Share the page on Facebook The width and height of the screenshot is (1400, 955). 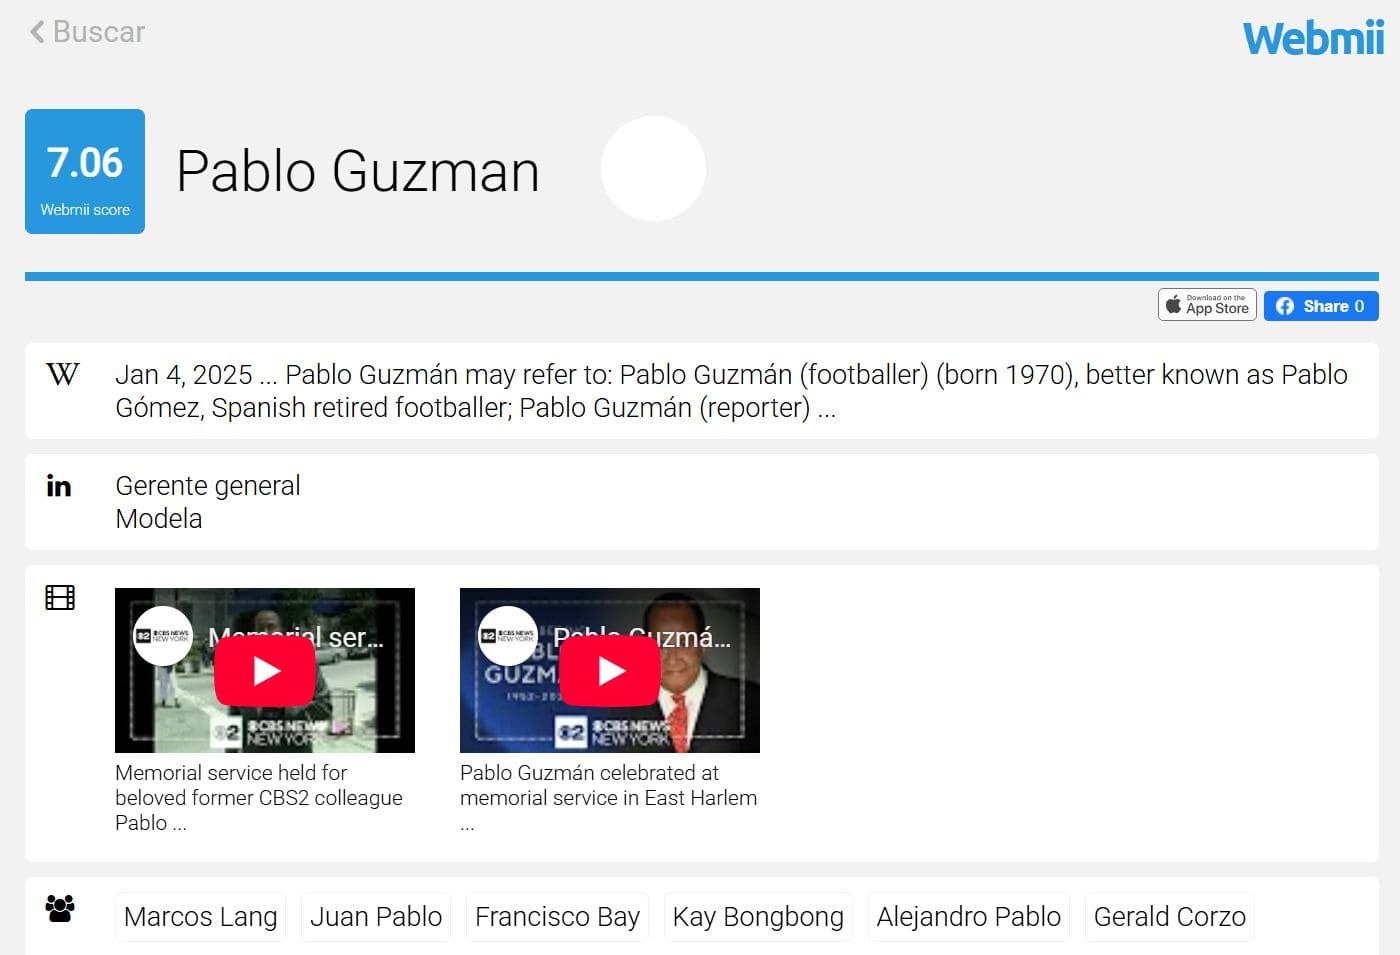pyautogui.click(x=1321, y=306)
